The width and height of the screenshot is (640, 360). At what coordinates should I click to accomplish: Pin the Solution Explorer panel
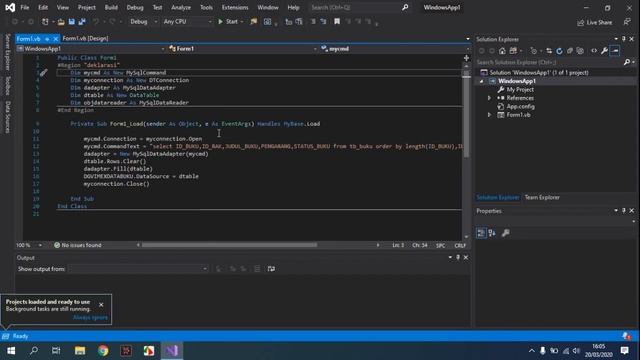pyautogui.click(x=624, y=39)
